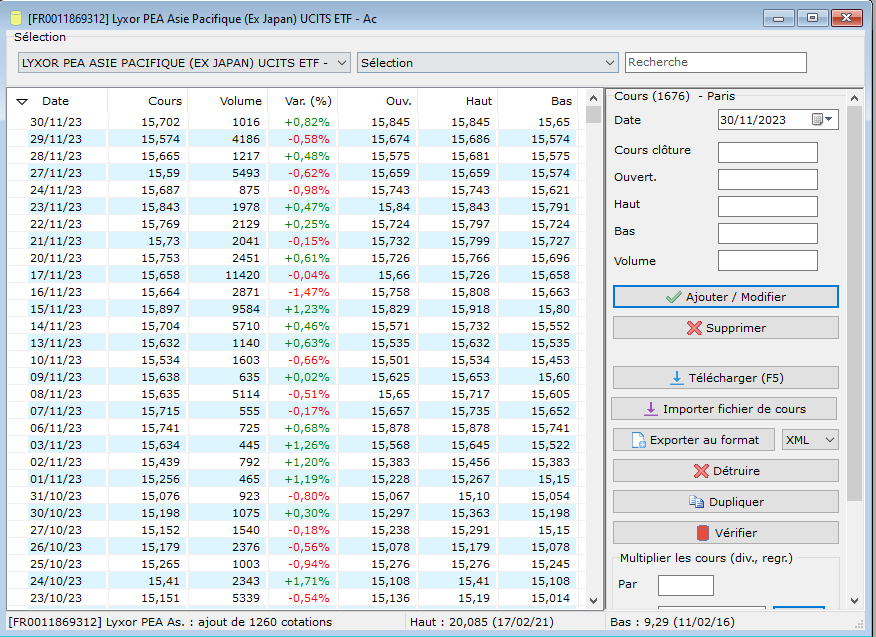Expand the date picker arrow for 30/11/2023

pyautogui.click(x=830, y=119)
